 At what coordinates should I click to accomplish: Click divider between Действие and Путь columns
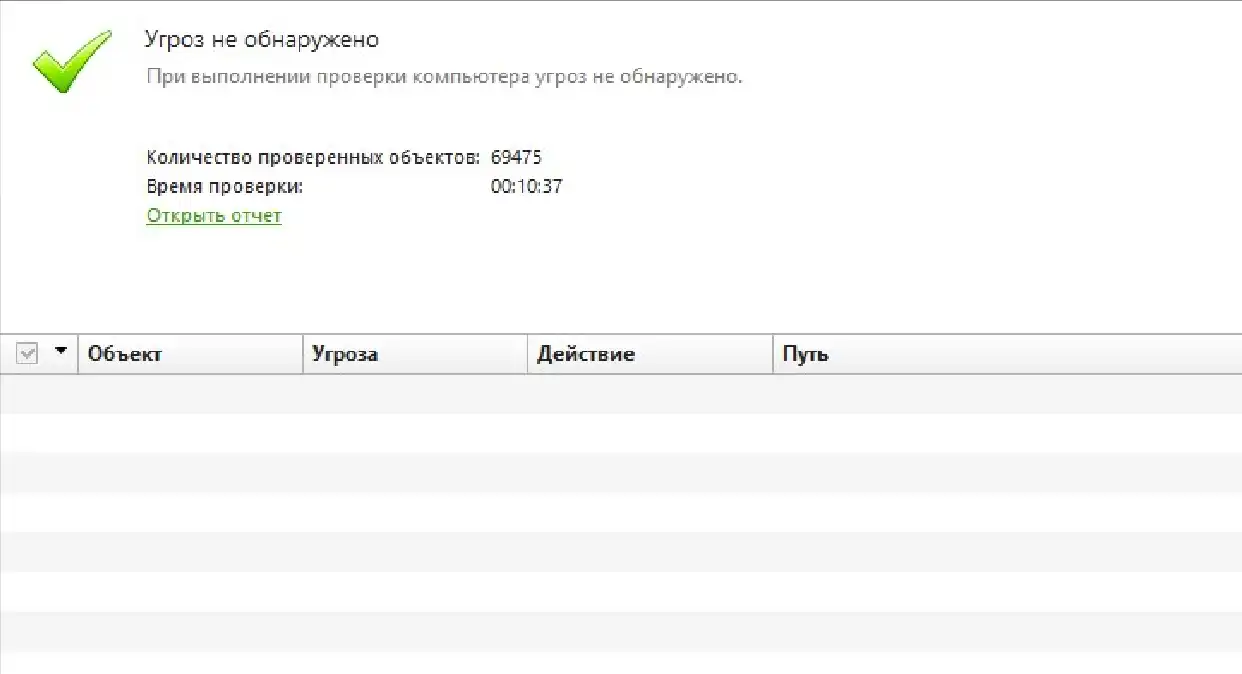[773, 354]
